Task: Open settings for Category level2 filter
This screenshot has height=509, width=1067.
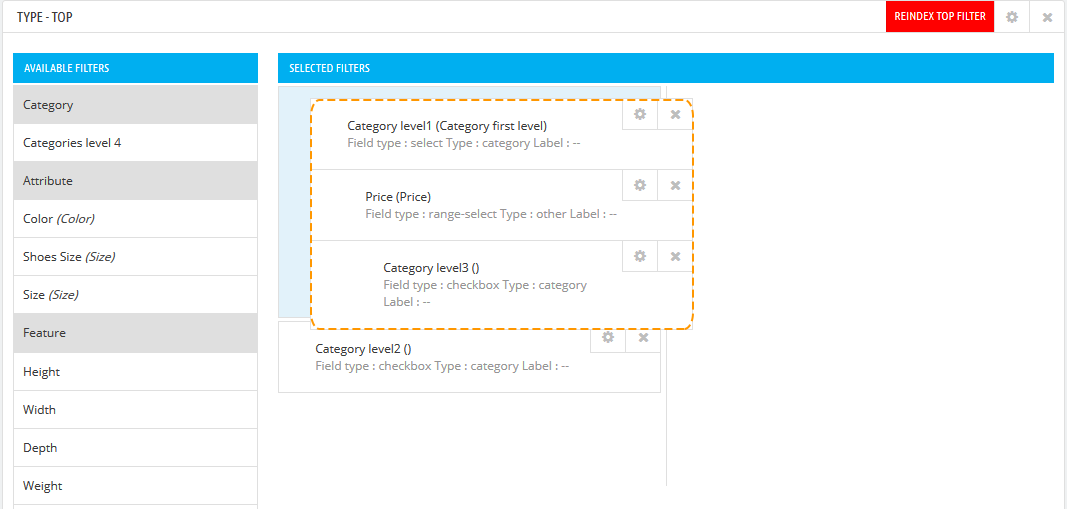Action: [608, 338]
